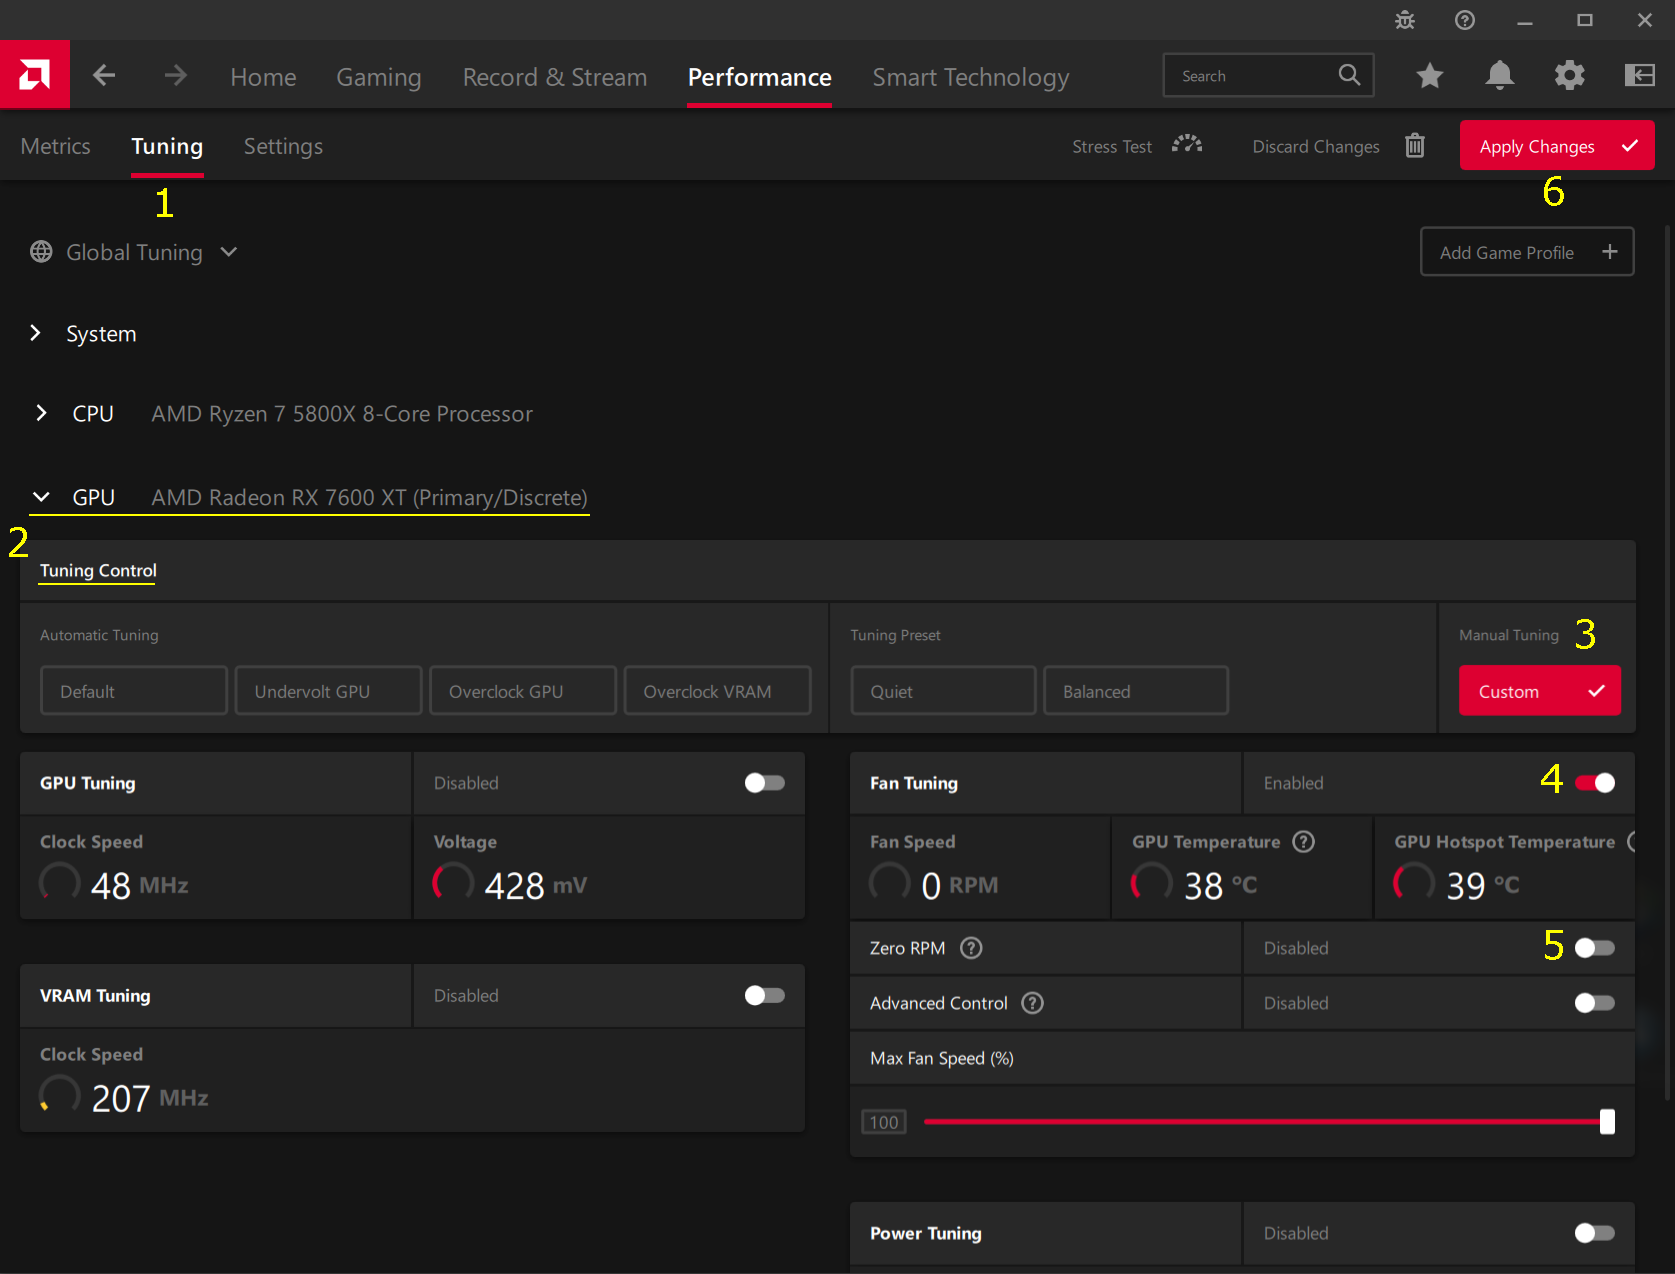Open the Gaming tab

pos(378,77)
